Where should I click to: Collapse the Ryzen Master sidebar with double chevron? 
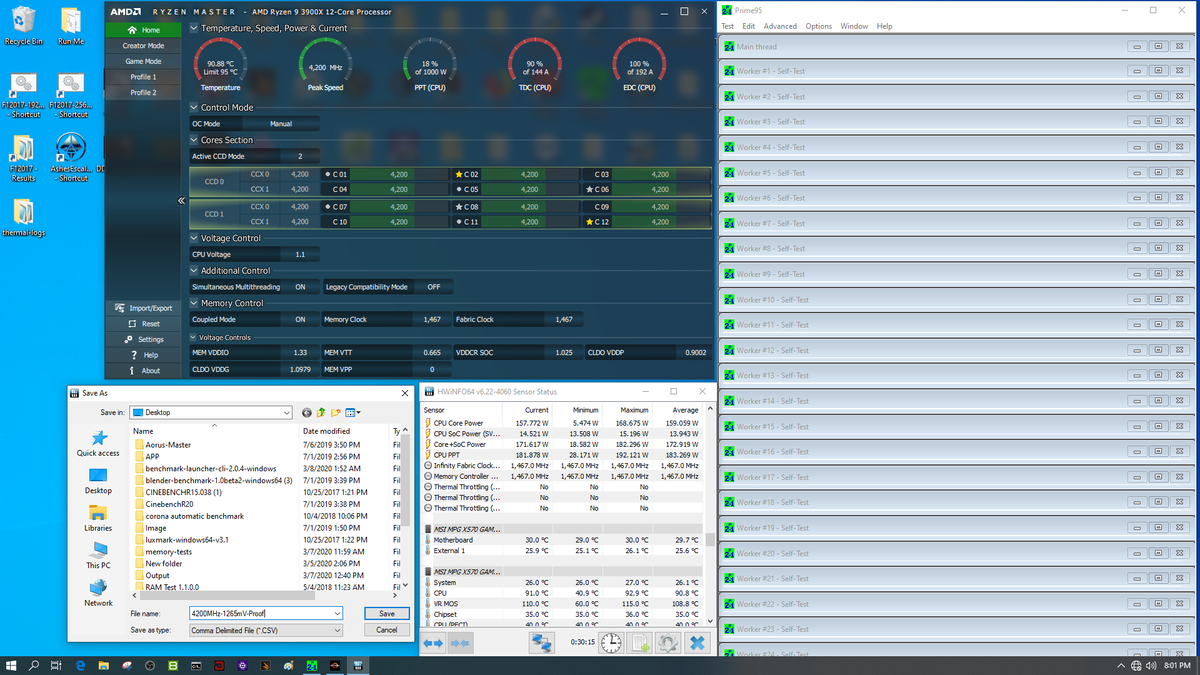[x=182, y=201]
